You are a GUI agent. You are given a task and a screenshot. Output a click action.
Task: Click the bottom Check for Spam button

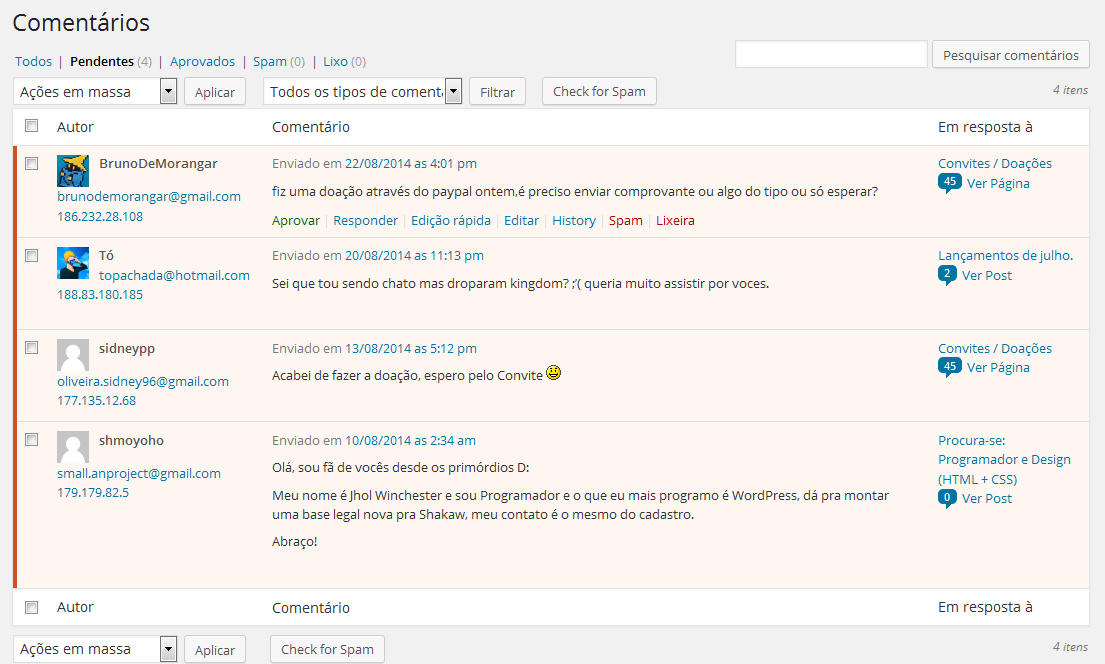[x=327, y=649]
